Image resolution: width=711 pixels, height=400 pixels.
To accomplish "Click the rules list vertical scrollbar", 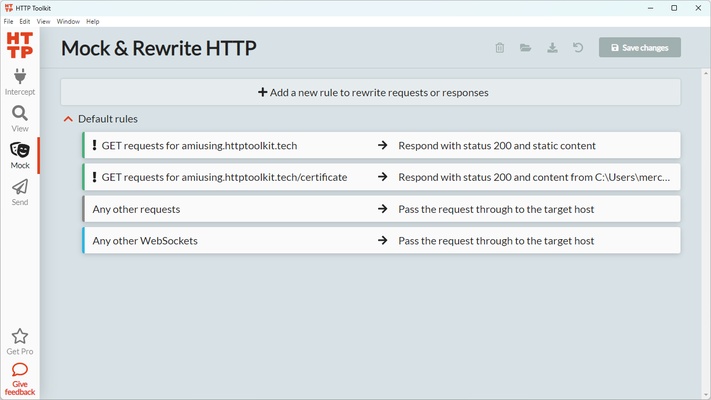I will [706, 234].
